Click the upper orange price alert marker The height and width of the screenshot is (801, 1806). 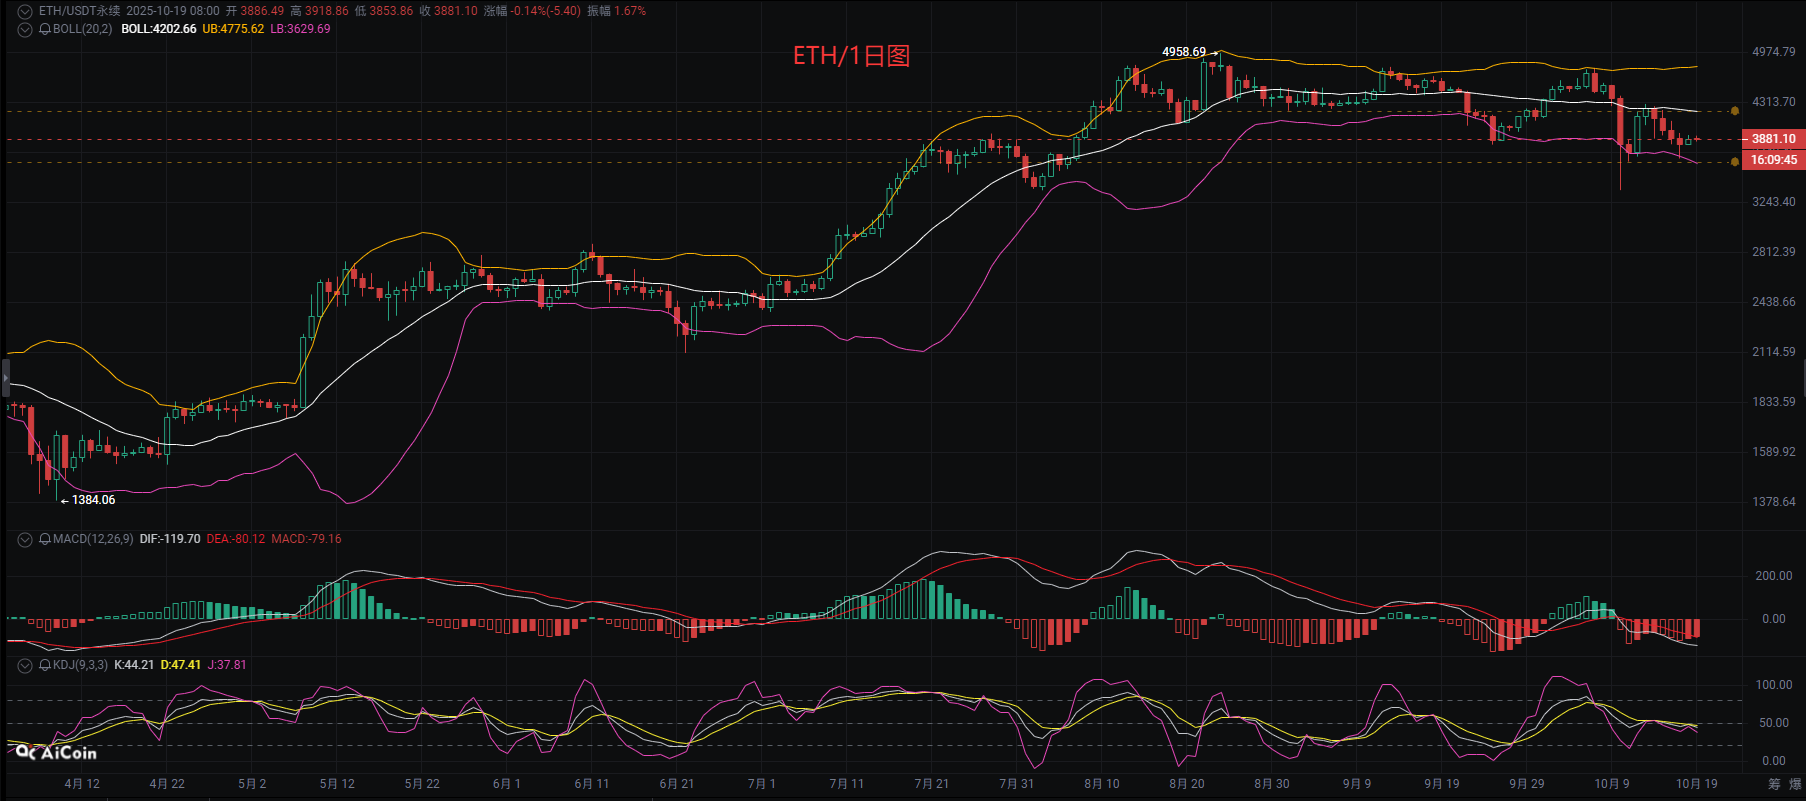[1734, 111]
